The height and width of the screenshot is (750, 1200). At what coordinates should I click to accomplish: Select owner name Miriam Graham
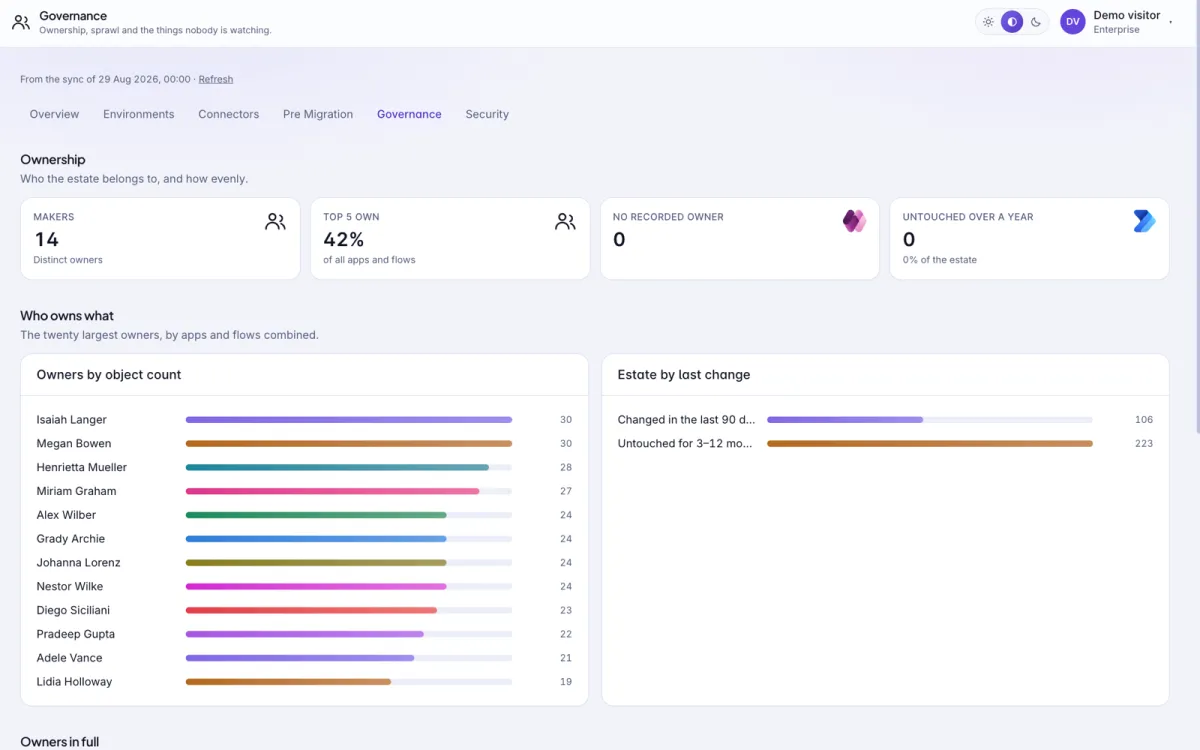(76, 491)
